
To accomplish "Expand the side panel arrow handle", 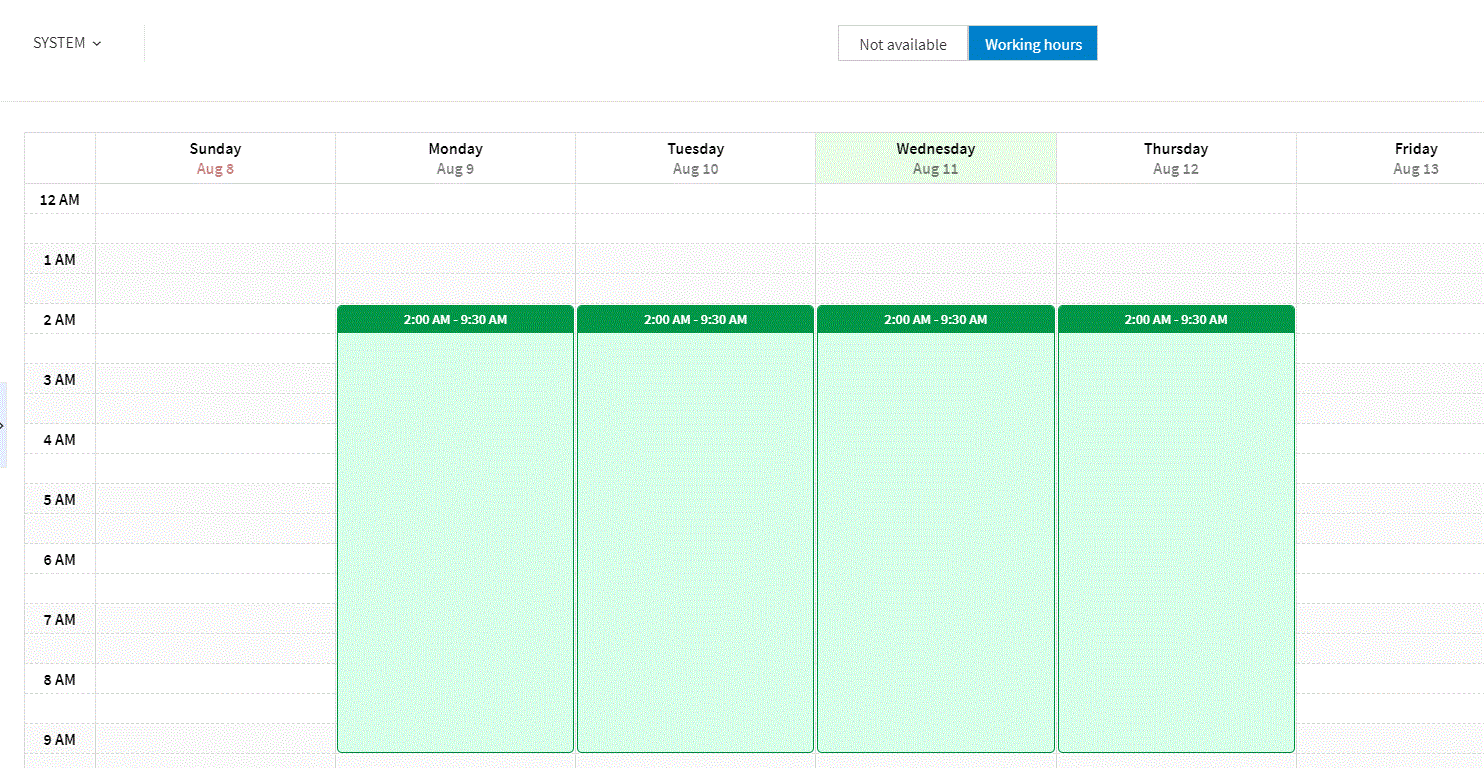I will pyautogui.click(x=3, y=425).
